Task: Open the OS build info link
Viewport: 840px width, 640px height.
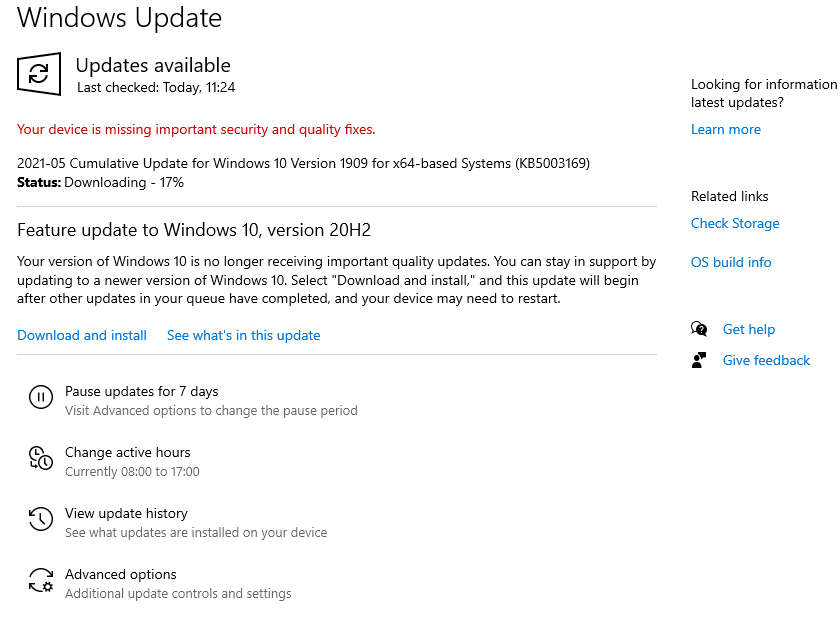Action: pos(731,261)
